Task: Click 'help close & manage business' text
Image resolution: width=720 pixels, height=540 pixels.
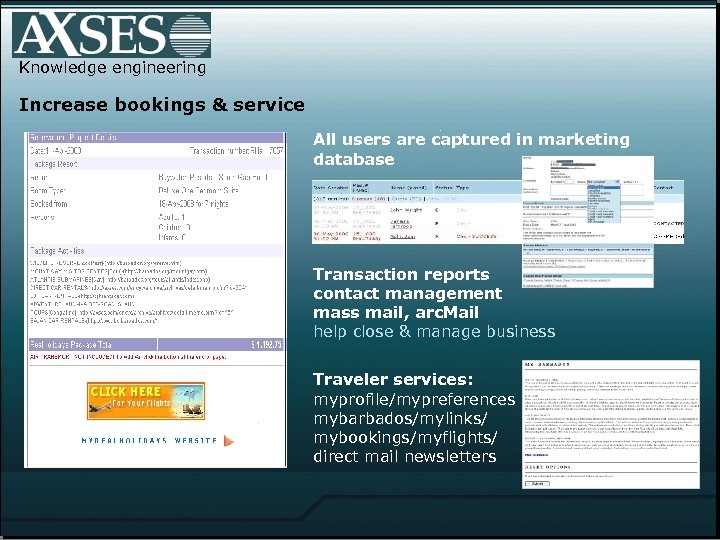Action: point(434,332)
